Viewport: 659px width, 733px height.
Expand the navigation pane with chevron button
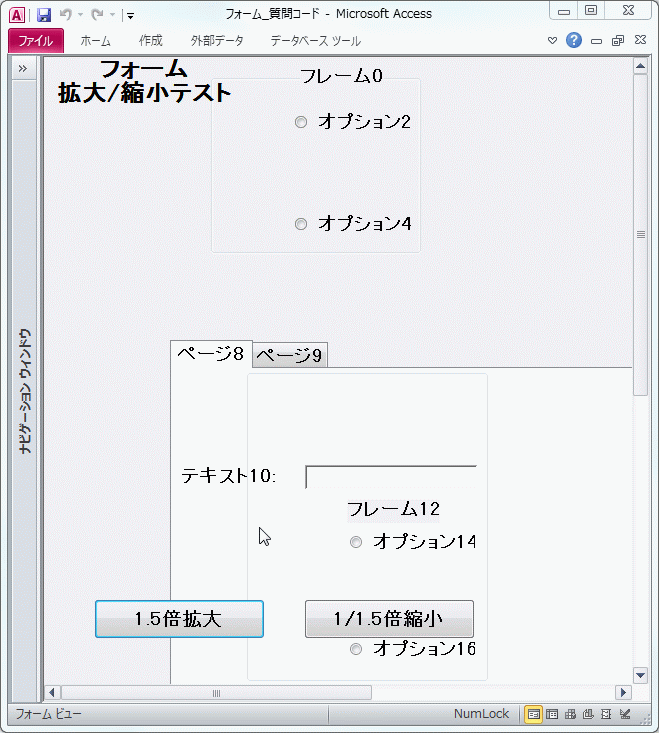pyautogui.click(x=23, y=69)
